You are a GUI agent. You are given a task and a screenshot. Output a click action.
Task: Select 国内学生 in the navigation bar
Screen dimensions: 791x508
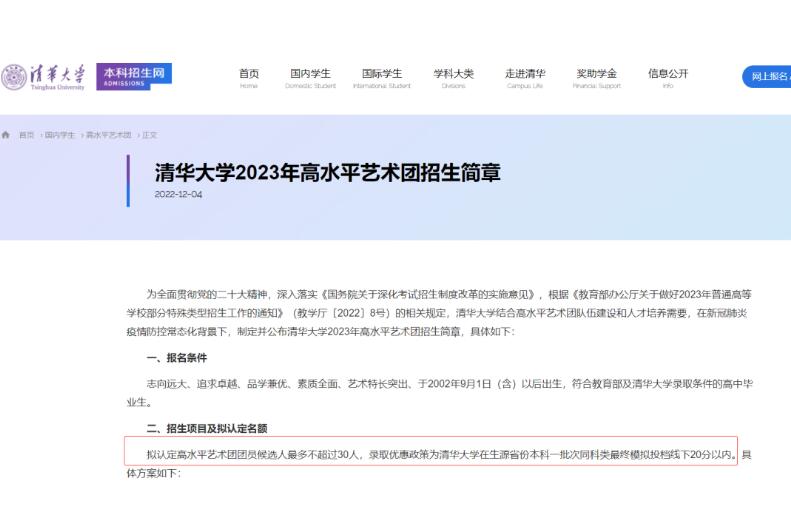[x=310, y=78]
